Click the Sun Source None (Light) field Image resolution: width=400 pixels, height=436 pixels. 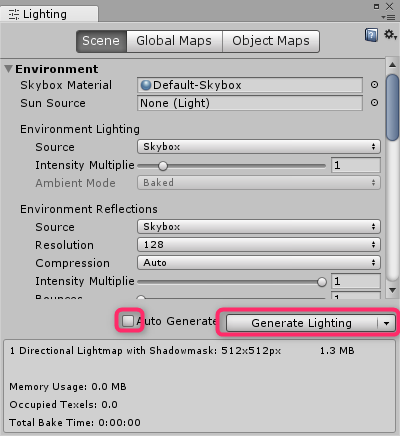[x=250, y=103]
